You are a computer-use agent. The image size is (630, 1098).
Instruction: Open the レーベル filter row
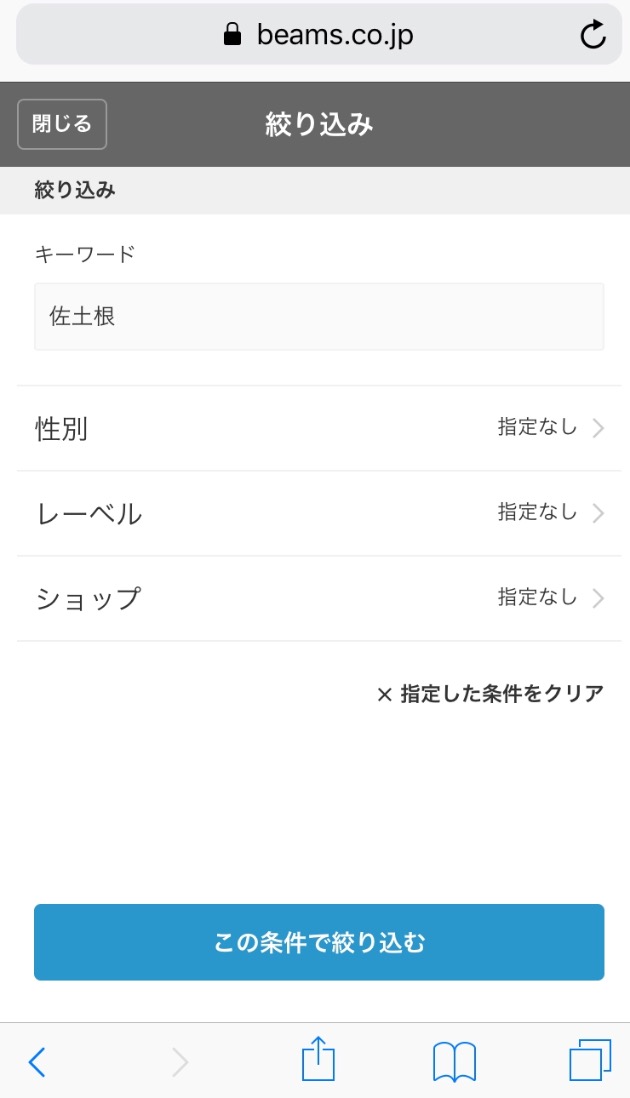(x=300, y=514)
